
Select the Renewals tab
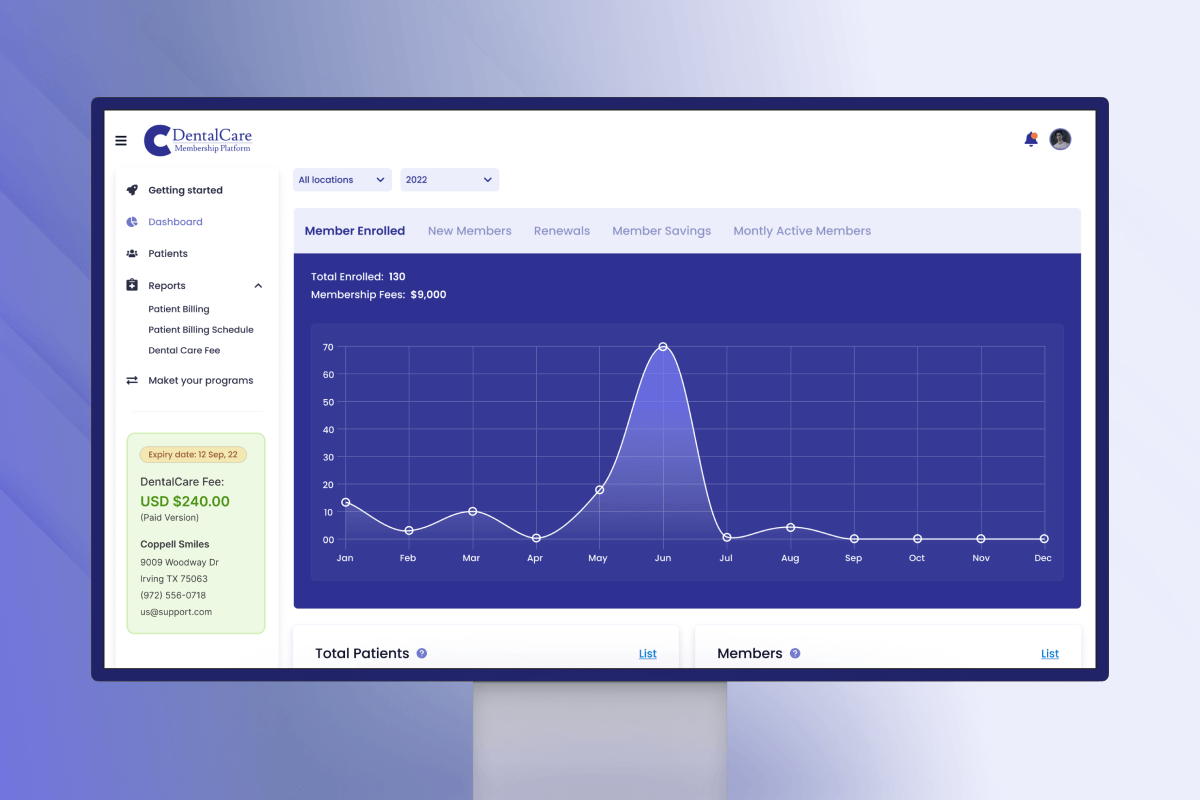point(561,231)
